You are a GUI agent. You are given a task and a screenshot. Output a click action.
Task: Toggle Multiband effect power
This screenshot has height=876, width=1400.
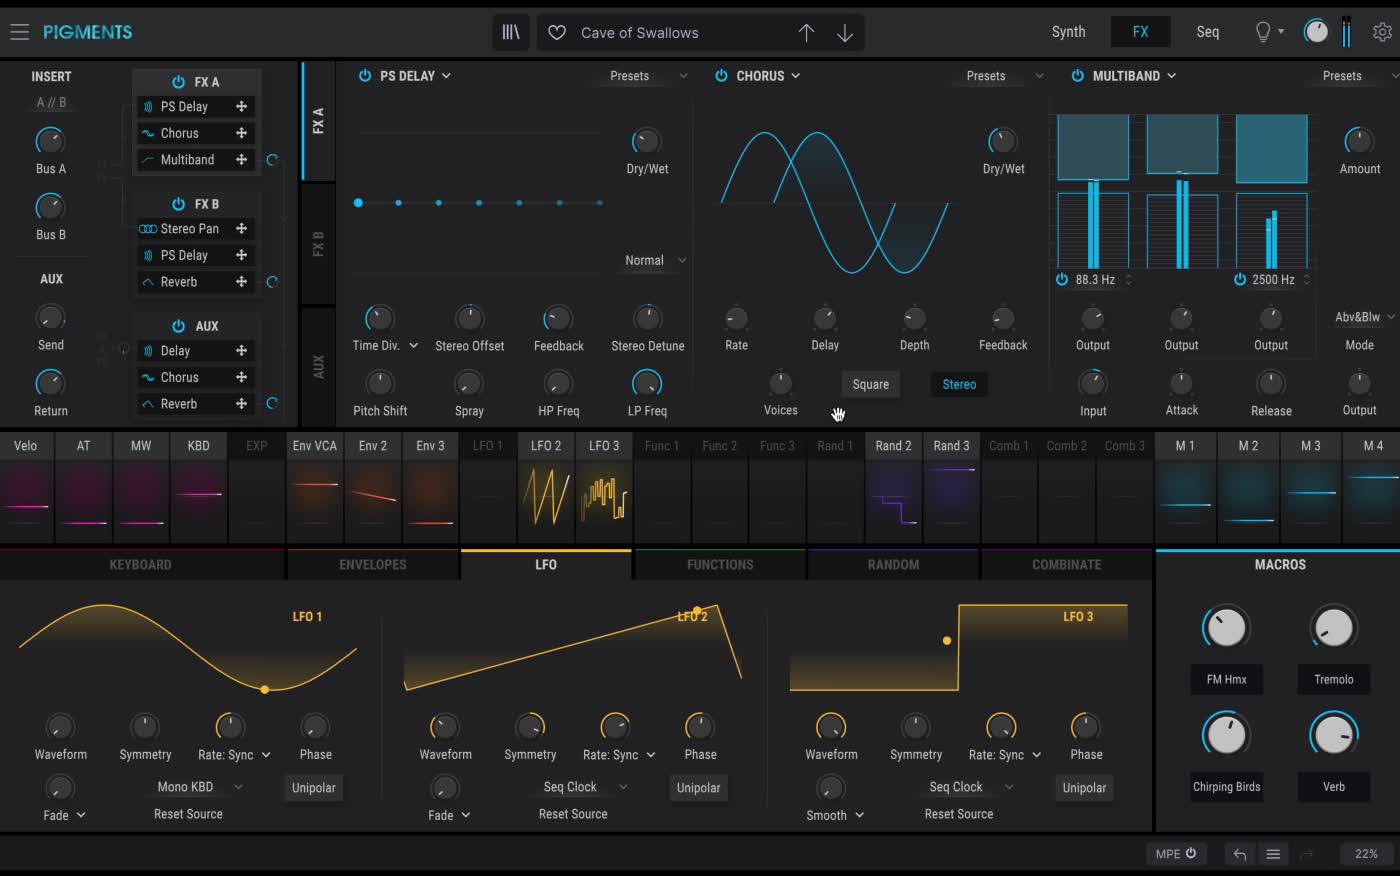(1077, 76)
